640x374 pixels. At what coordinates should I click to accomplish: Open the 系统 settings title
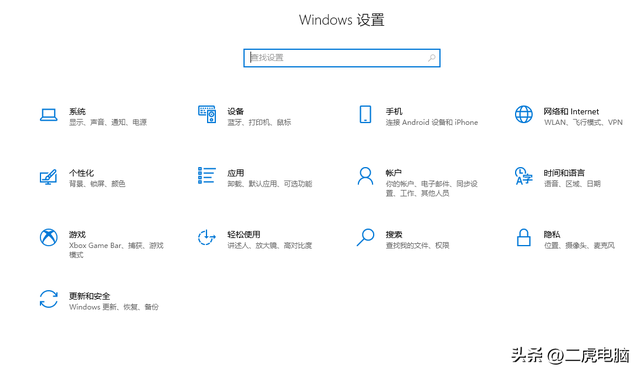coord(77,111)
